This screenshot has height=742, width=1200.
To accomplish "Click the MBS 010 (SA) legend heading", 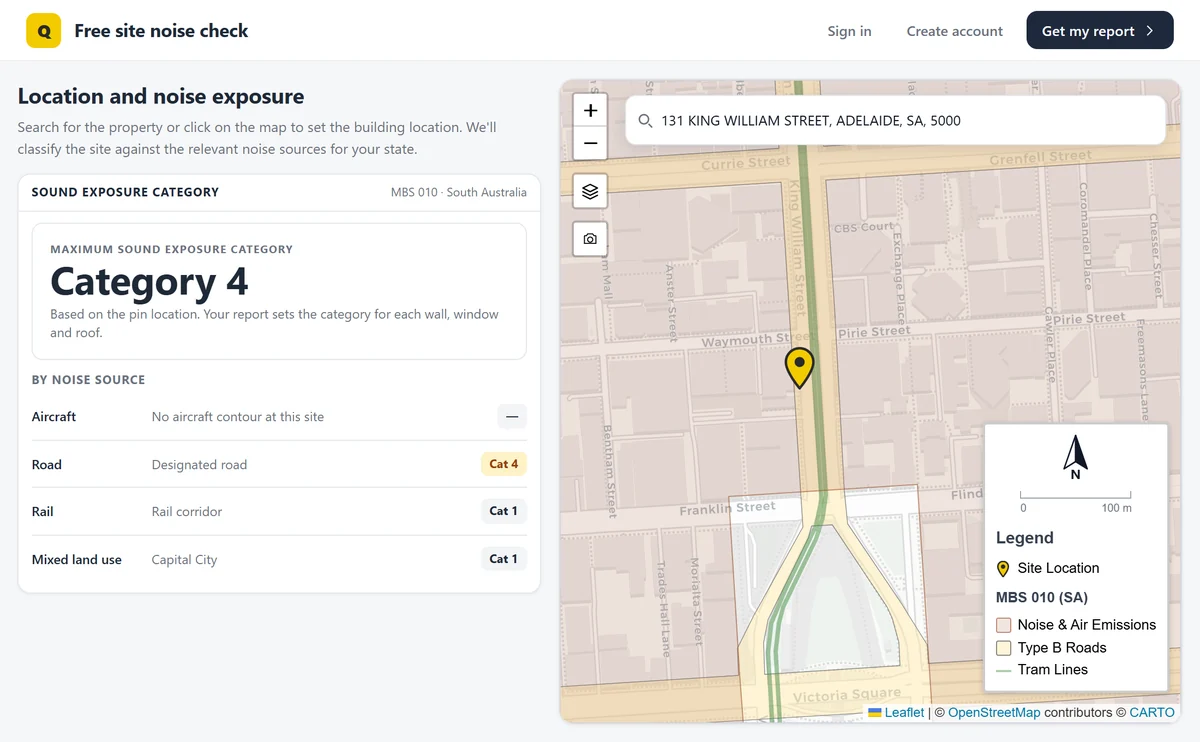I will (1042, 598).
